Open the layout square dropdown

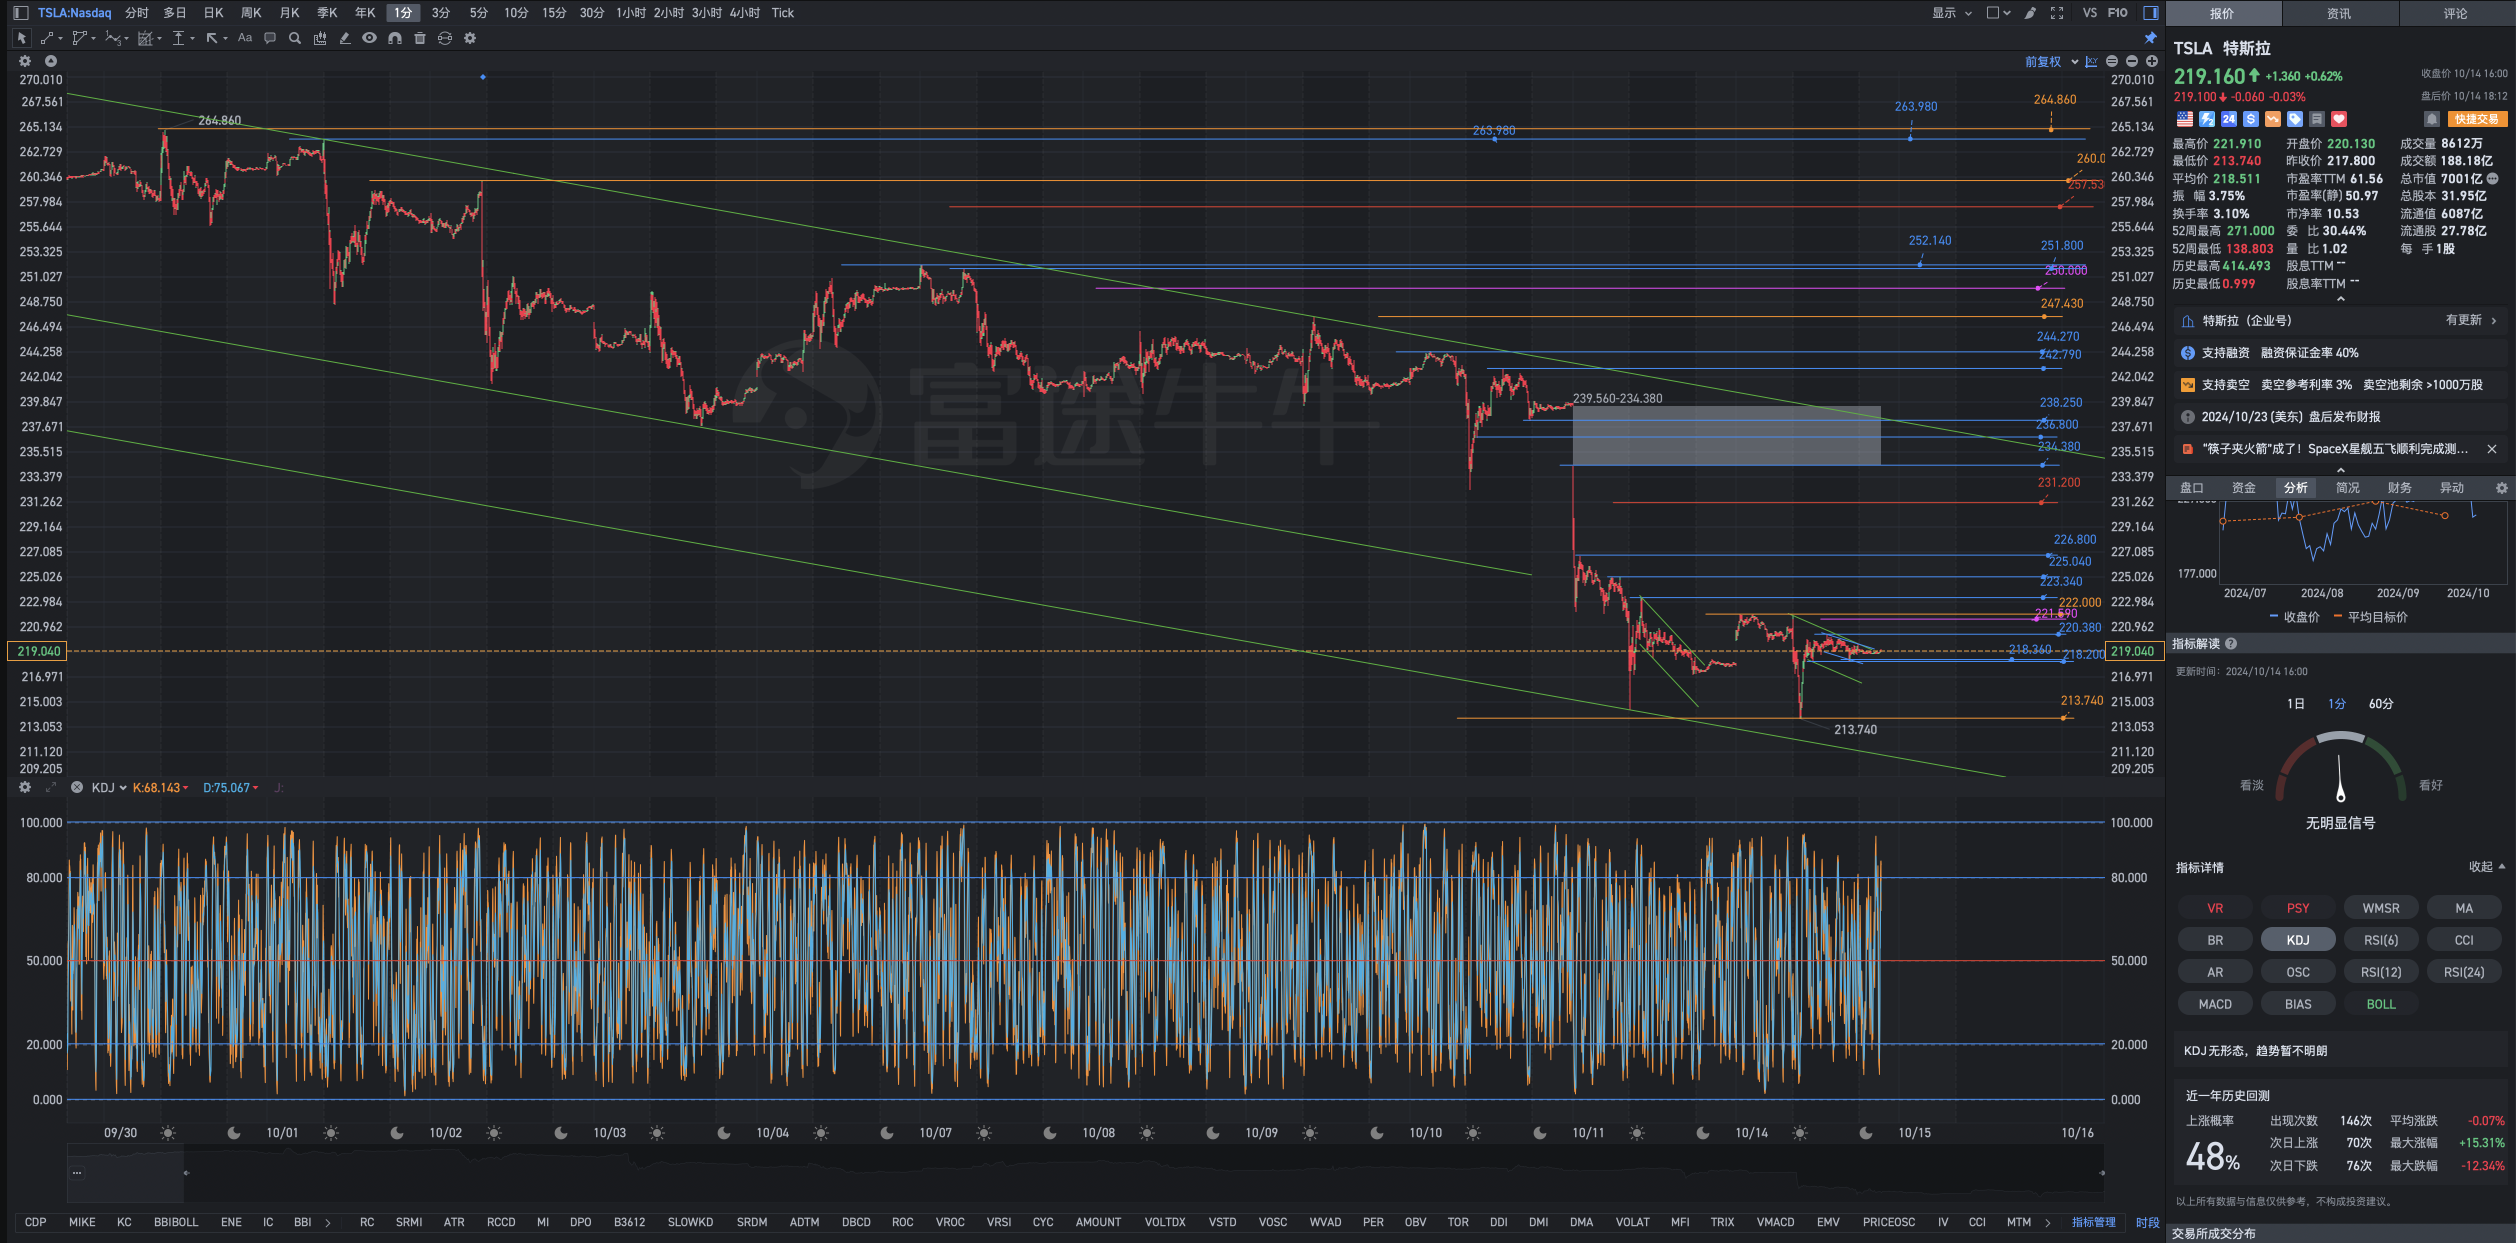(x=1998, y=13)
